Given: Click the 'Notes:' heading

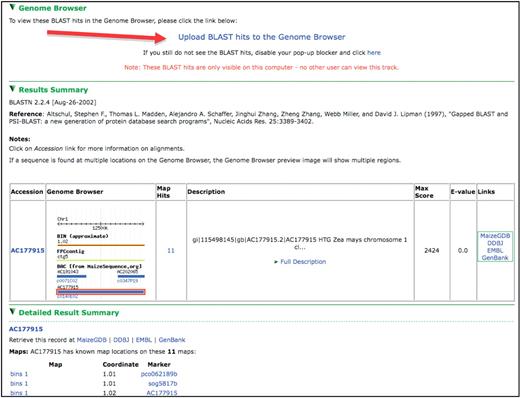Looking at the screenshot, I should click(x=20, y=139).
